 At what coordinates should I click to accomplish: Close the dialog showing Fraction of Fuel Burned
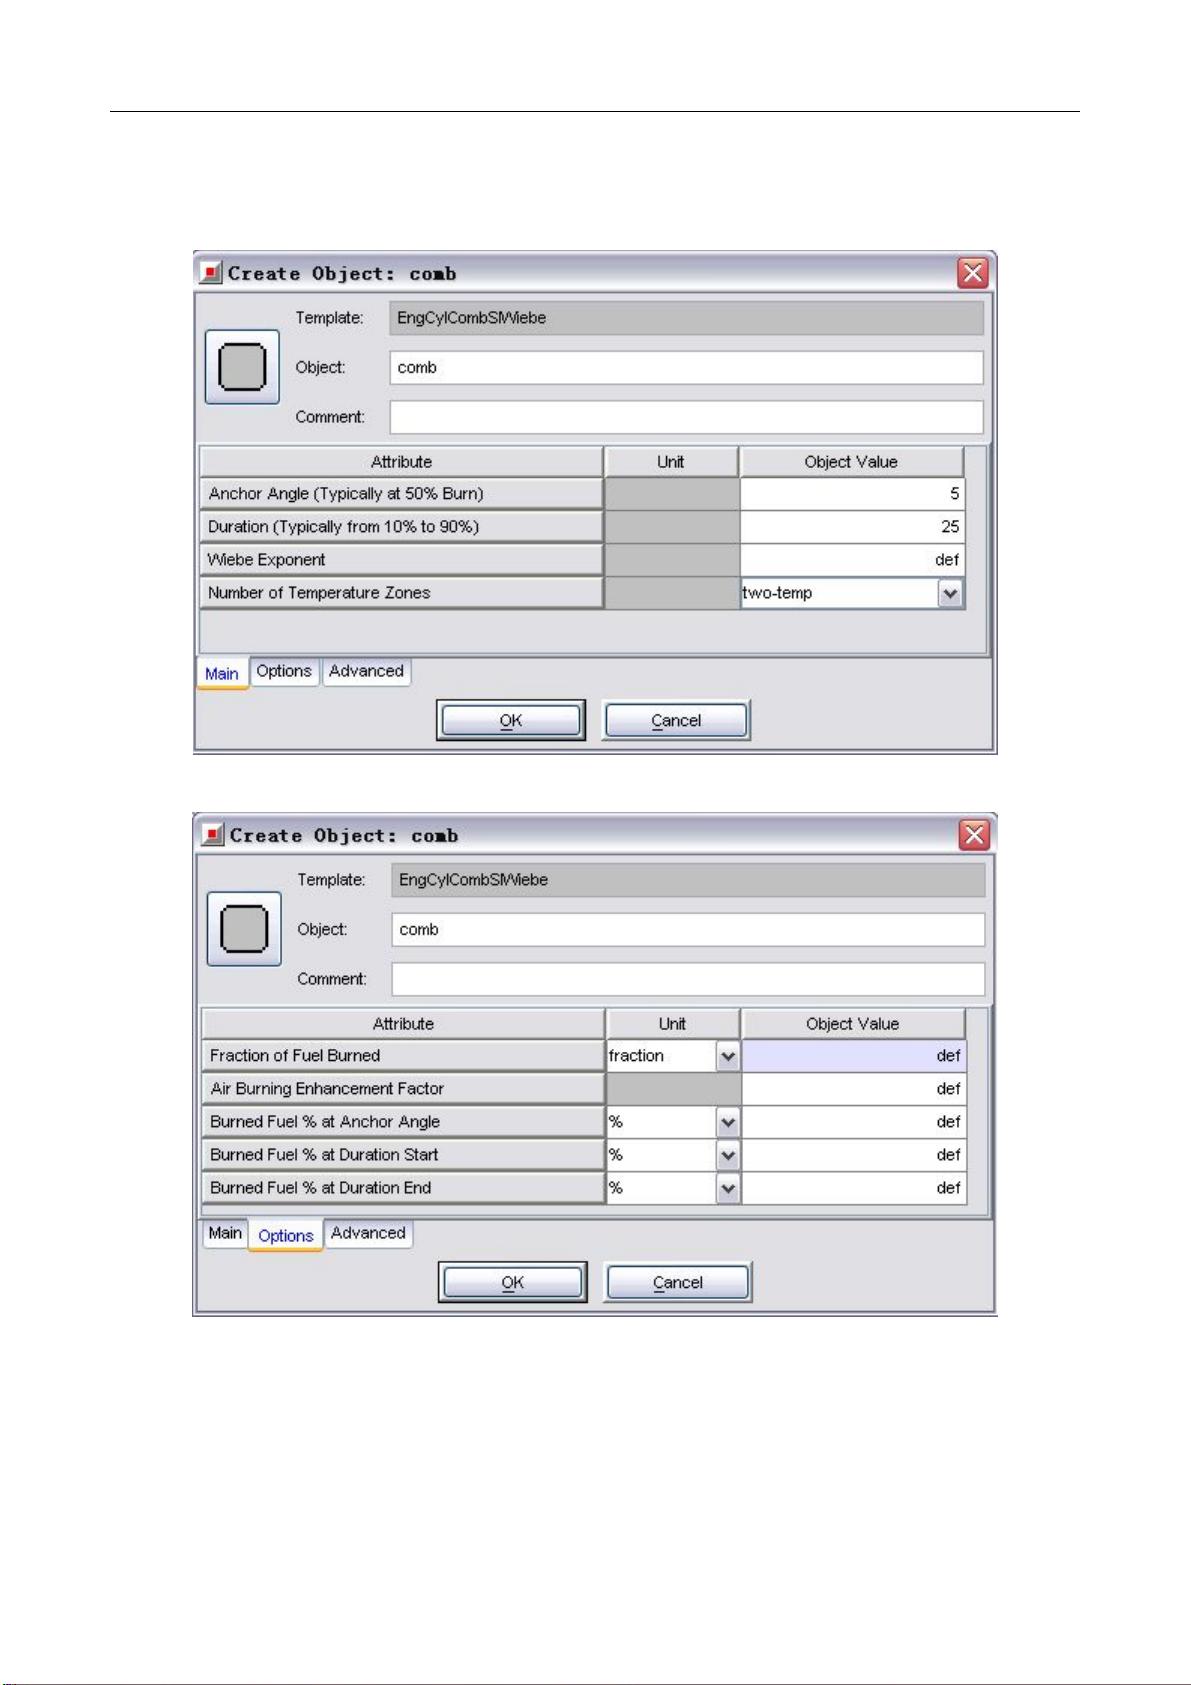click(974, 835)
